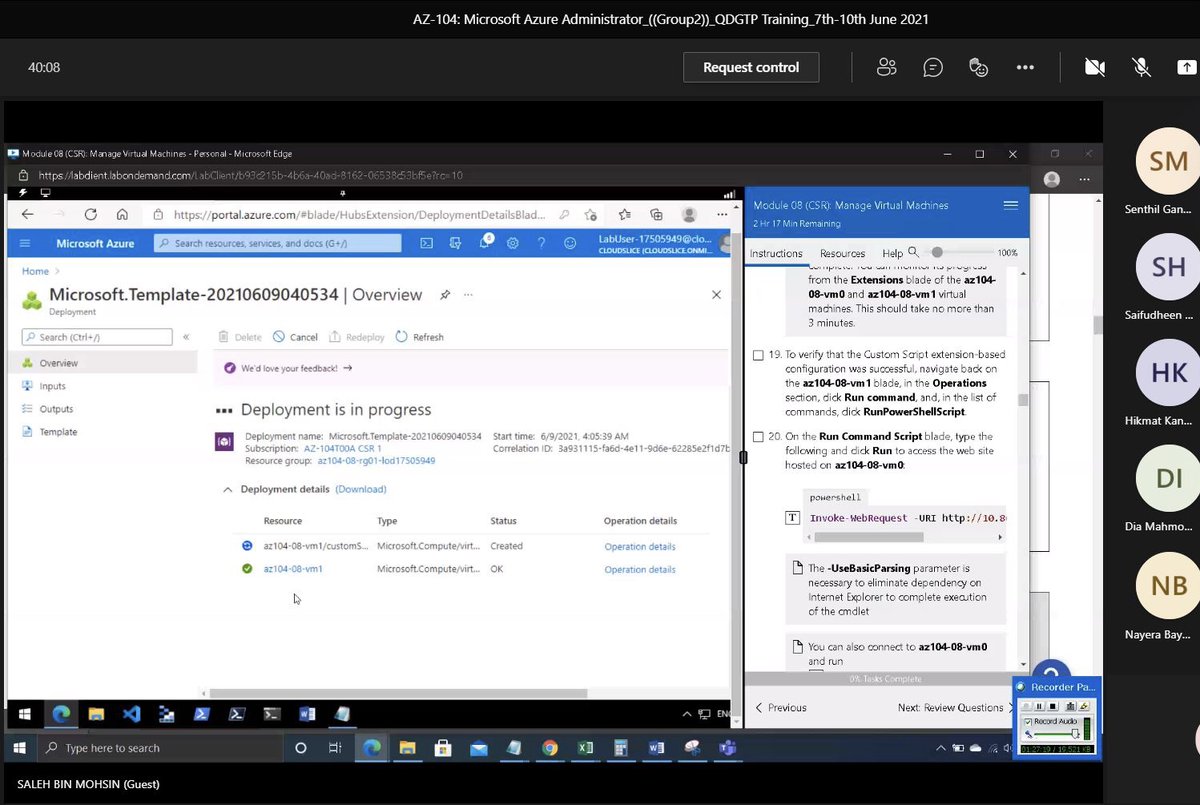This screenshot has height=805, width=1200.
Task: Open the Help tab in lab panel
Action: [892, 253]
